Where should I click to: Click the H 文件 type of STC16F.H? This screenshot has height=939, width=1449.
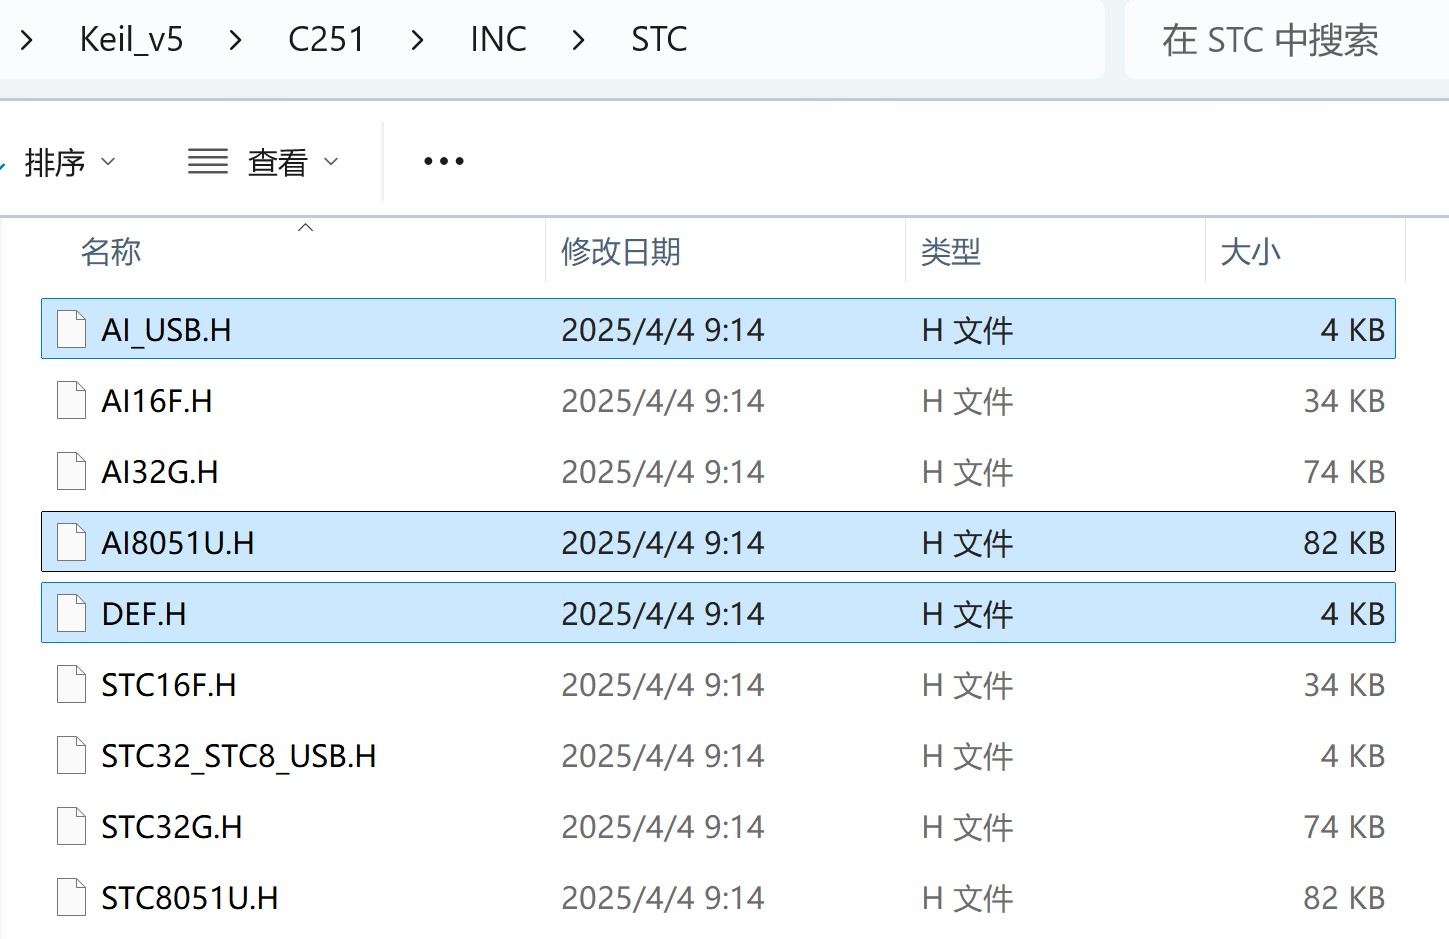pos(967,685)
